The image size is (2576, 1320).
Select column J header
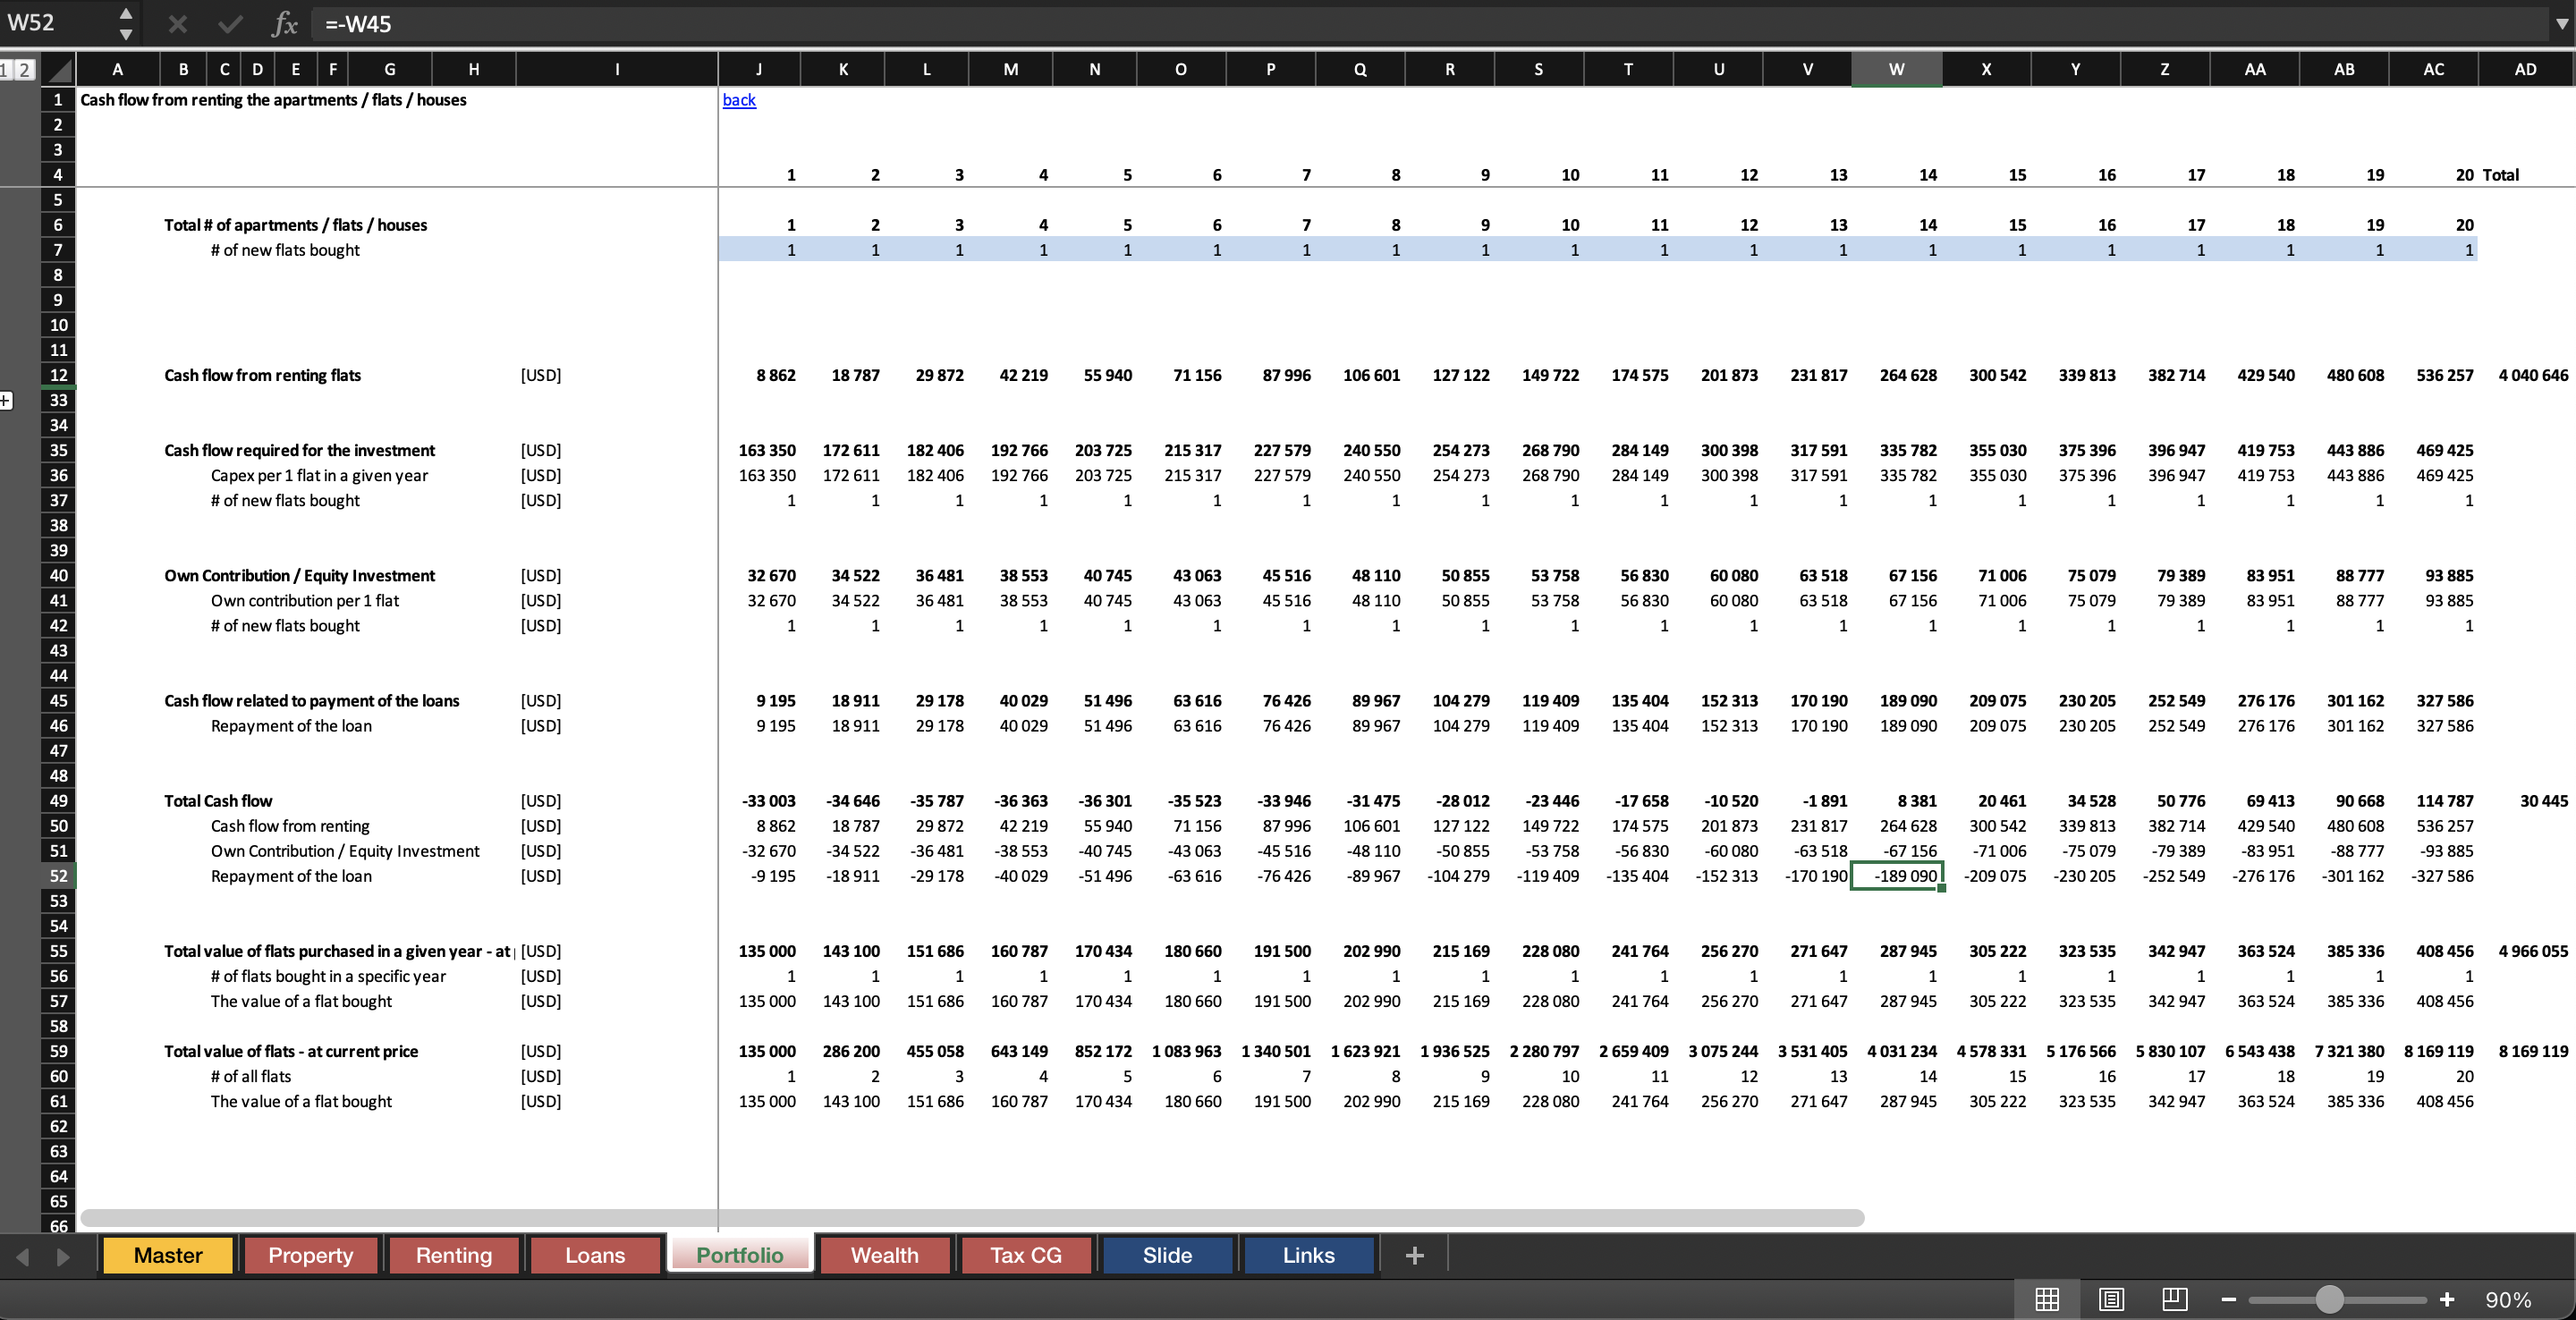click(x=759, y=69)
